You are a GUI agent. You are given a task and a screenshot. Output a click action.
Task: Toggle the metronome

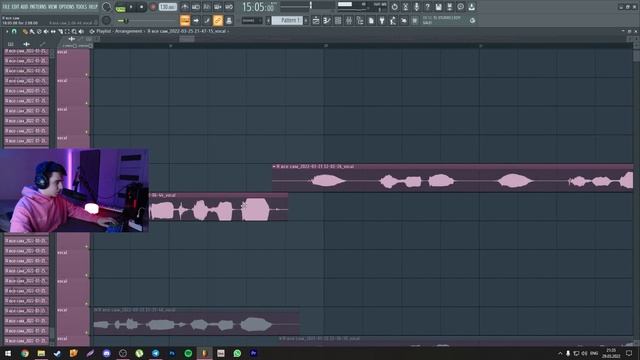[185, 7]
